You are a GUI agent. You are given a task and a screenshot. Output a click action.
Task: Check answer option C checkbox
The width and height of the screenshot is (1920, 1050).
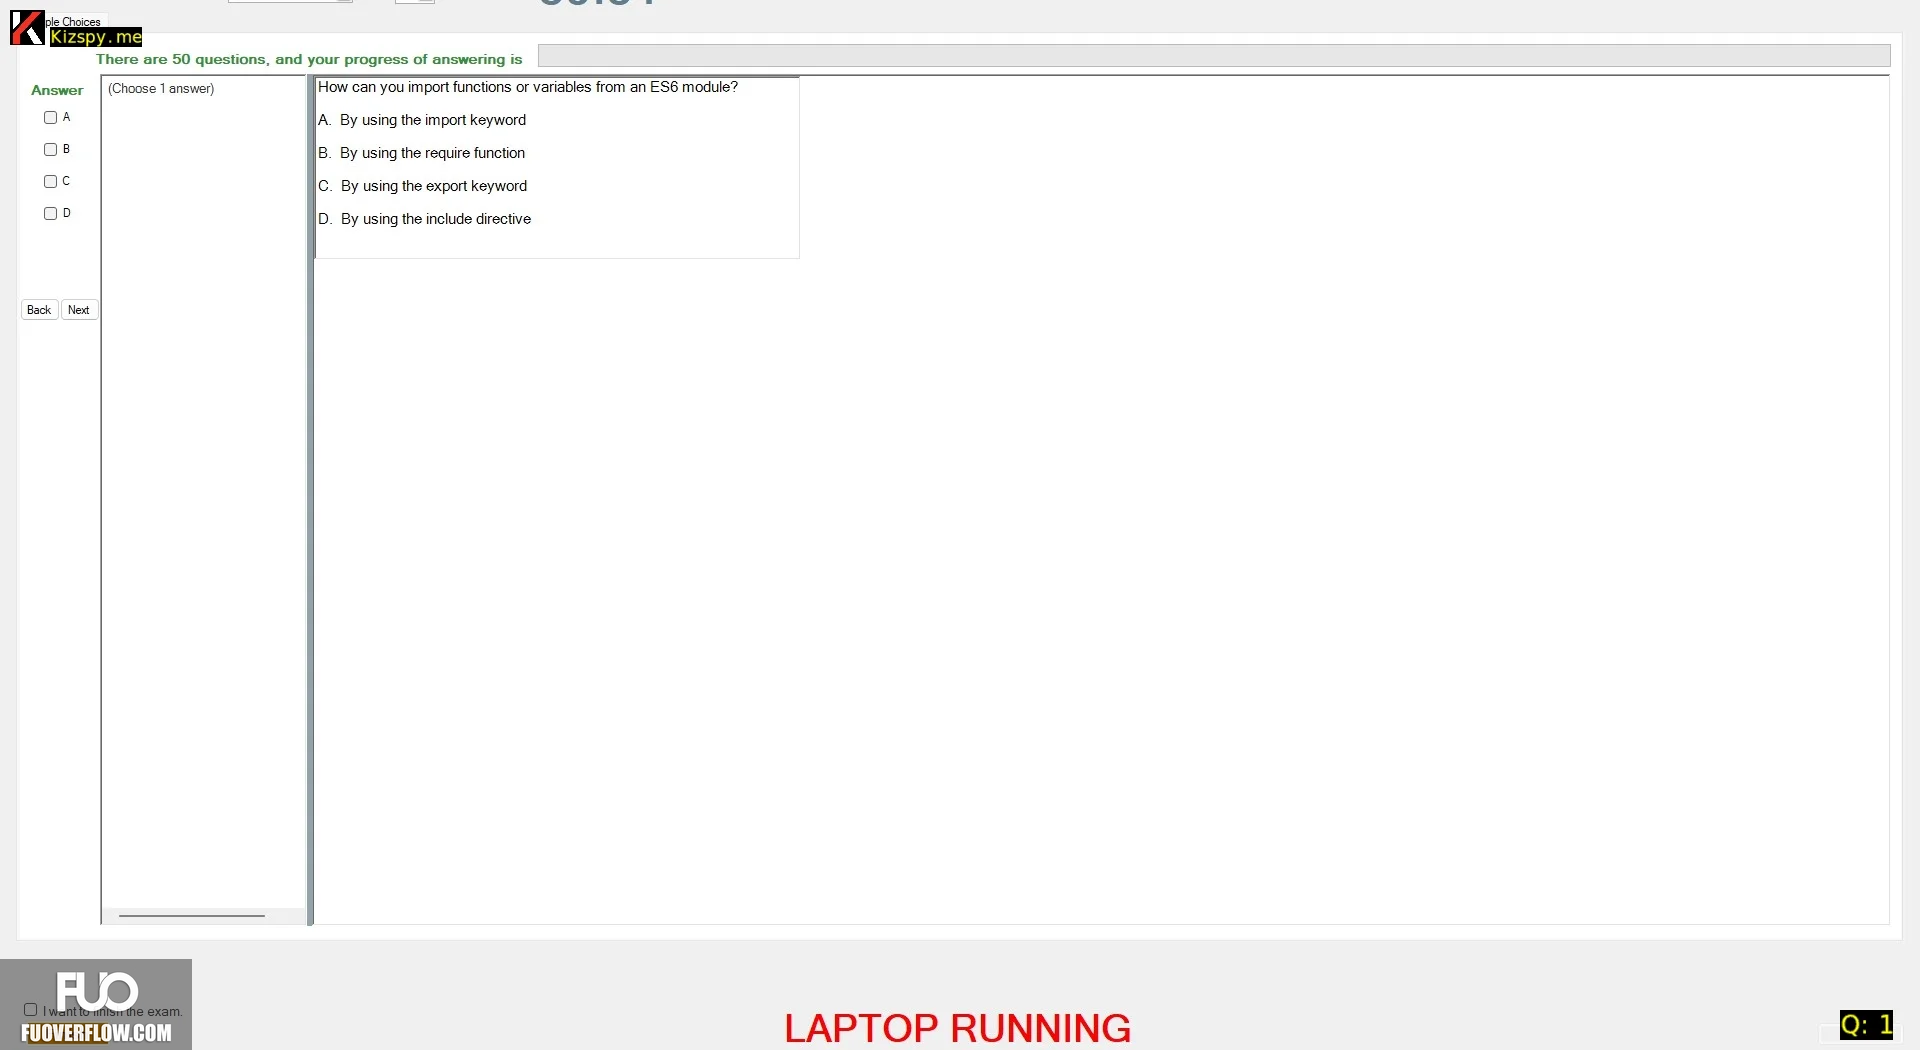tap(50, 182)
